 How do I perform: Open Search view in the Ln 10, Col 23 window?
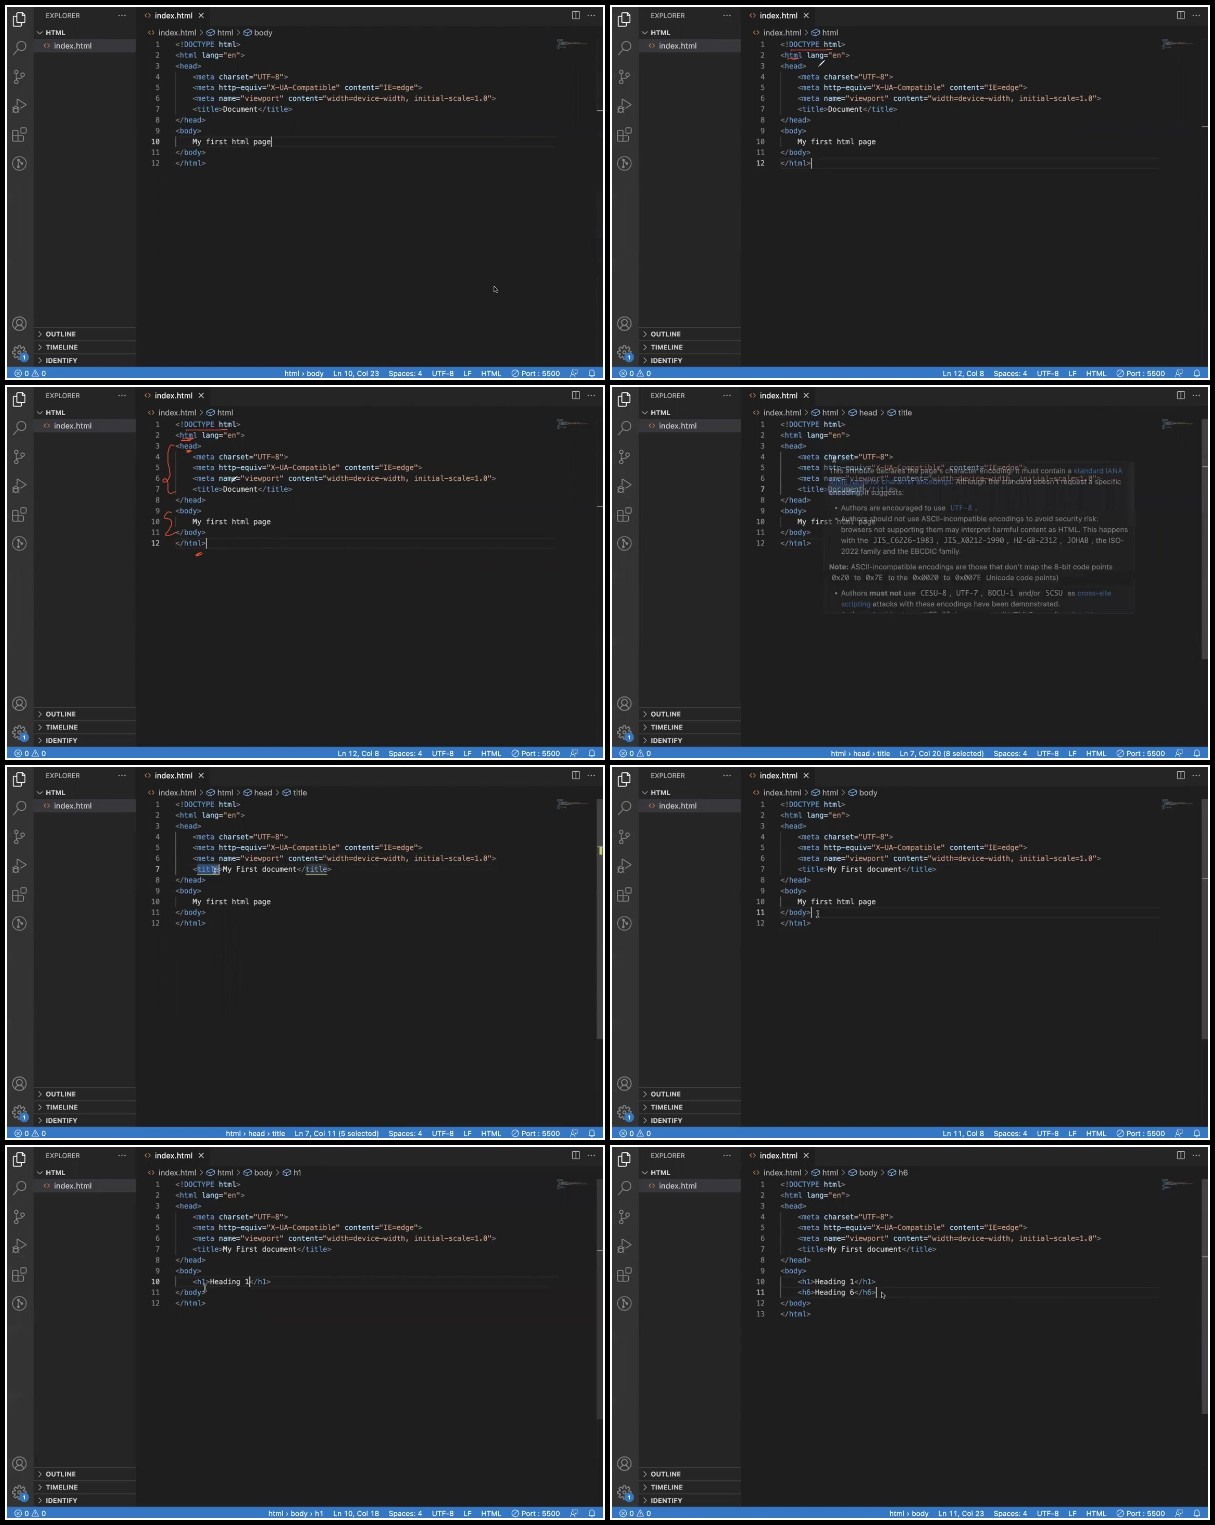[x=19, y=47]
